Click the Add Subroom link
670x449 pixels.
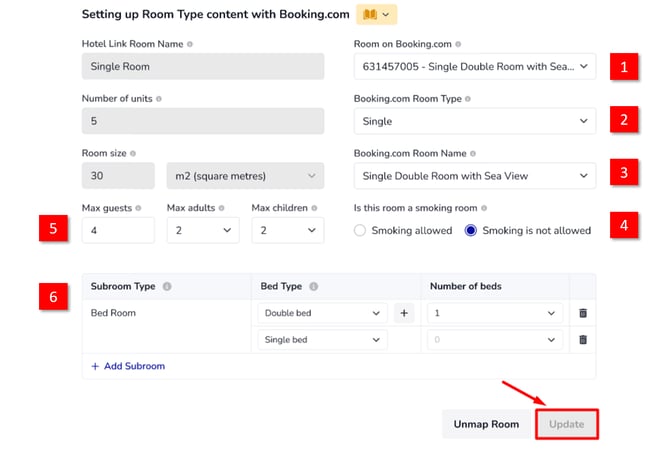[x=128, y=366]
